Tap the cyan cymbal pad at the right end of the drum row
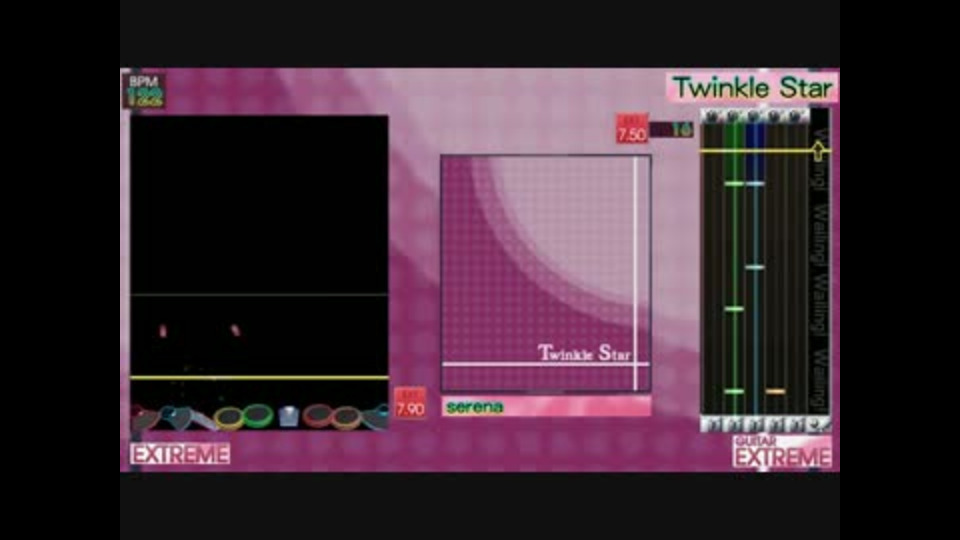Screen dimensions: 960x540 (375, 416)
